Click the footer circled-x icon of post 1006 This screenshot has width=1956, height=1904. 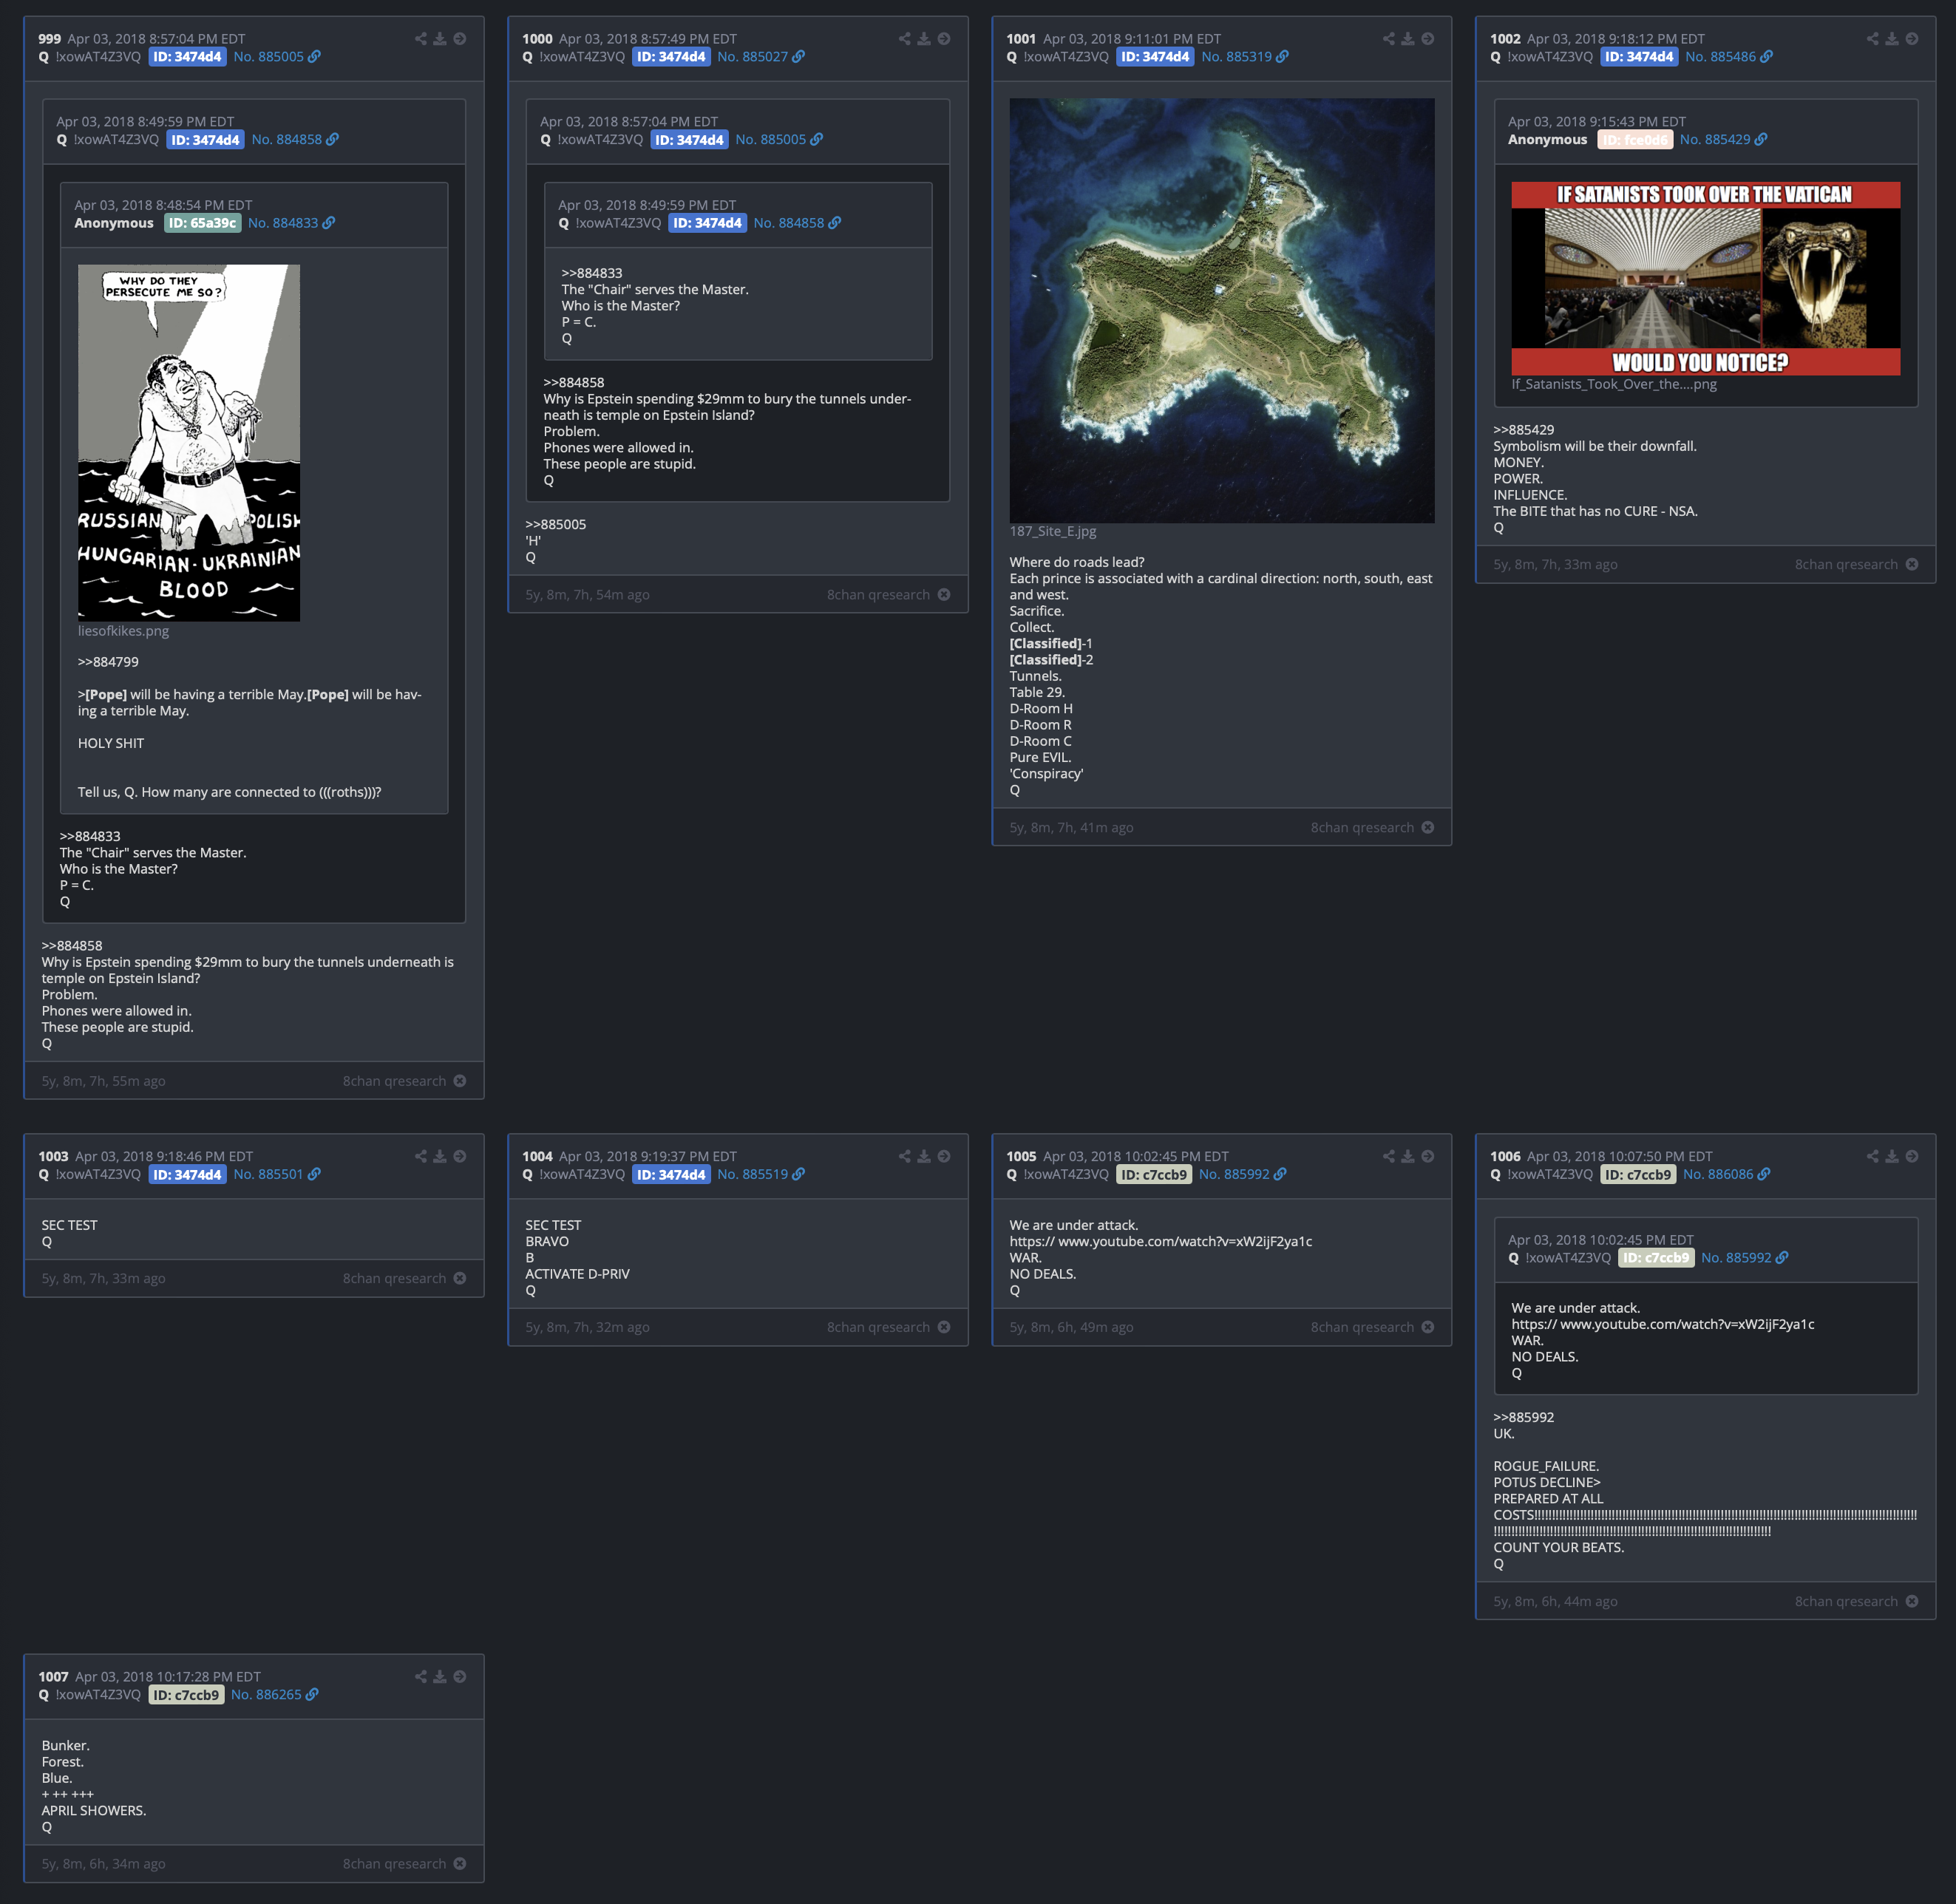coord(1912,1601)
